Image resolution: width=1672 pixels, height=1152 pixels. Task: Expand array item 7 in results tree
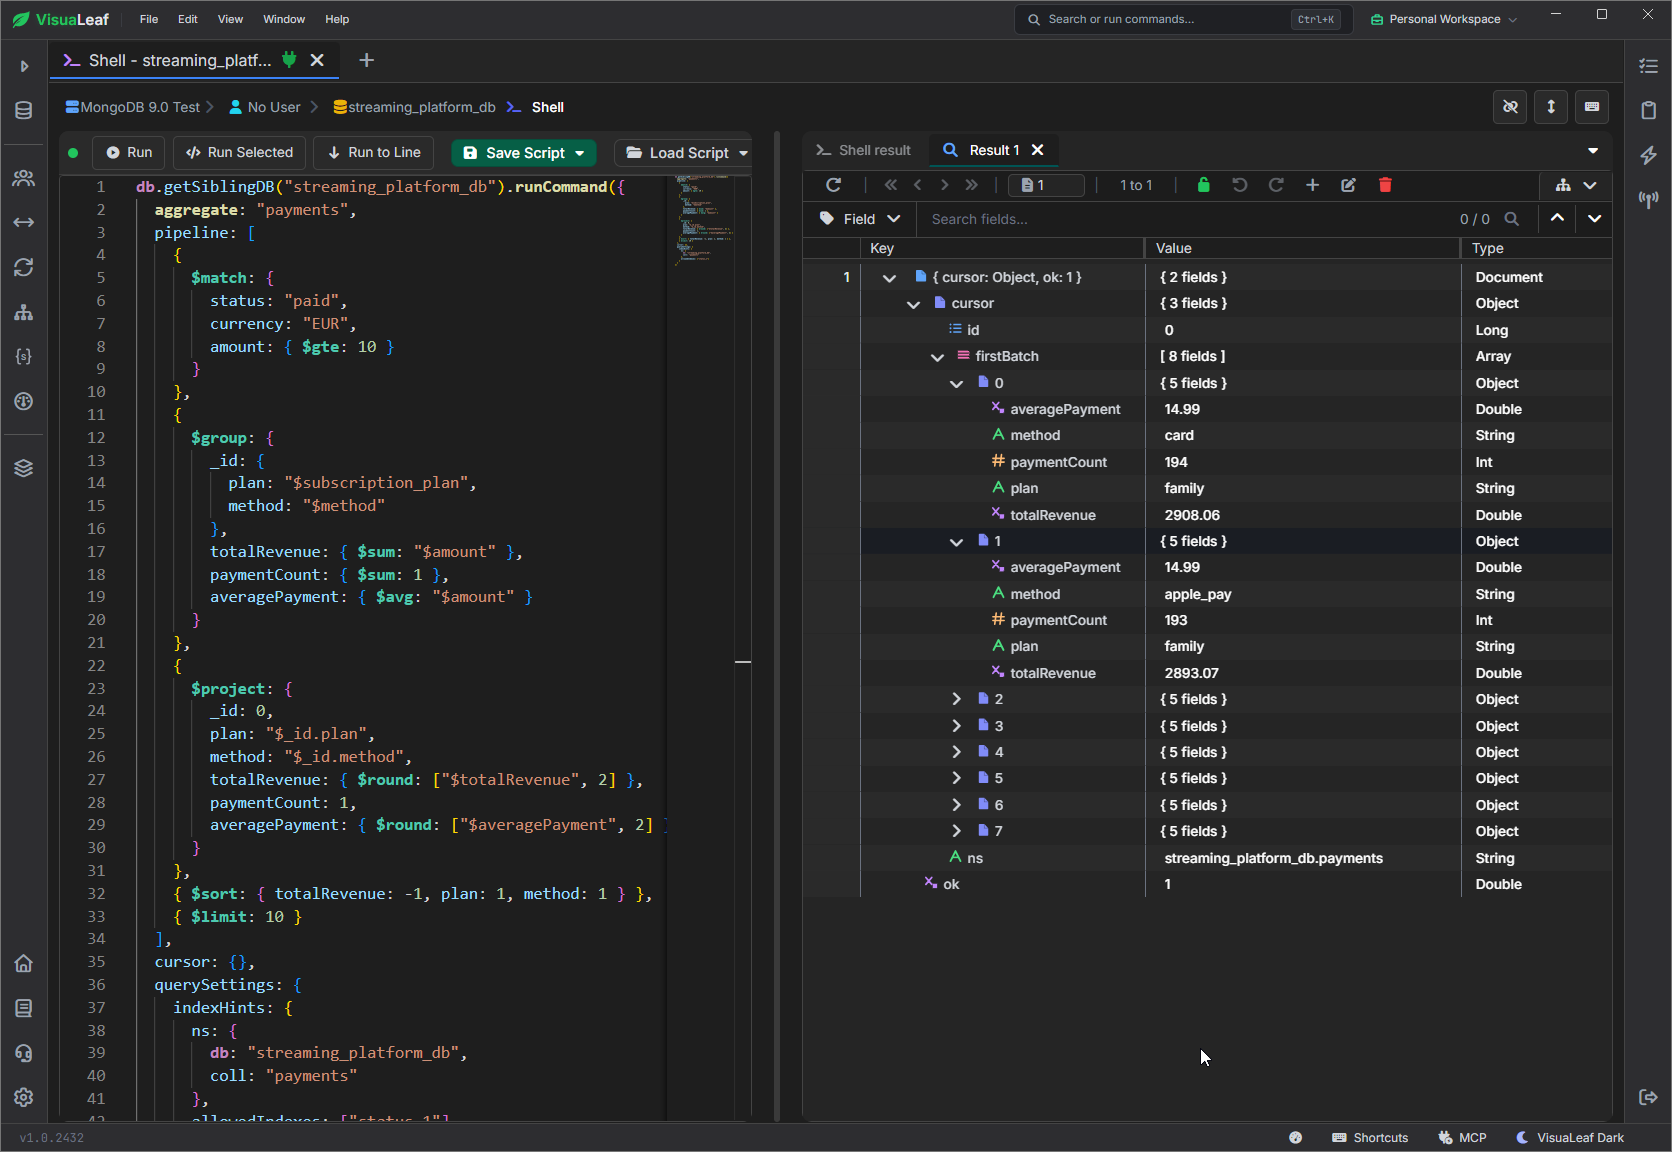click(x=956, y=831)
